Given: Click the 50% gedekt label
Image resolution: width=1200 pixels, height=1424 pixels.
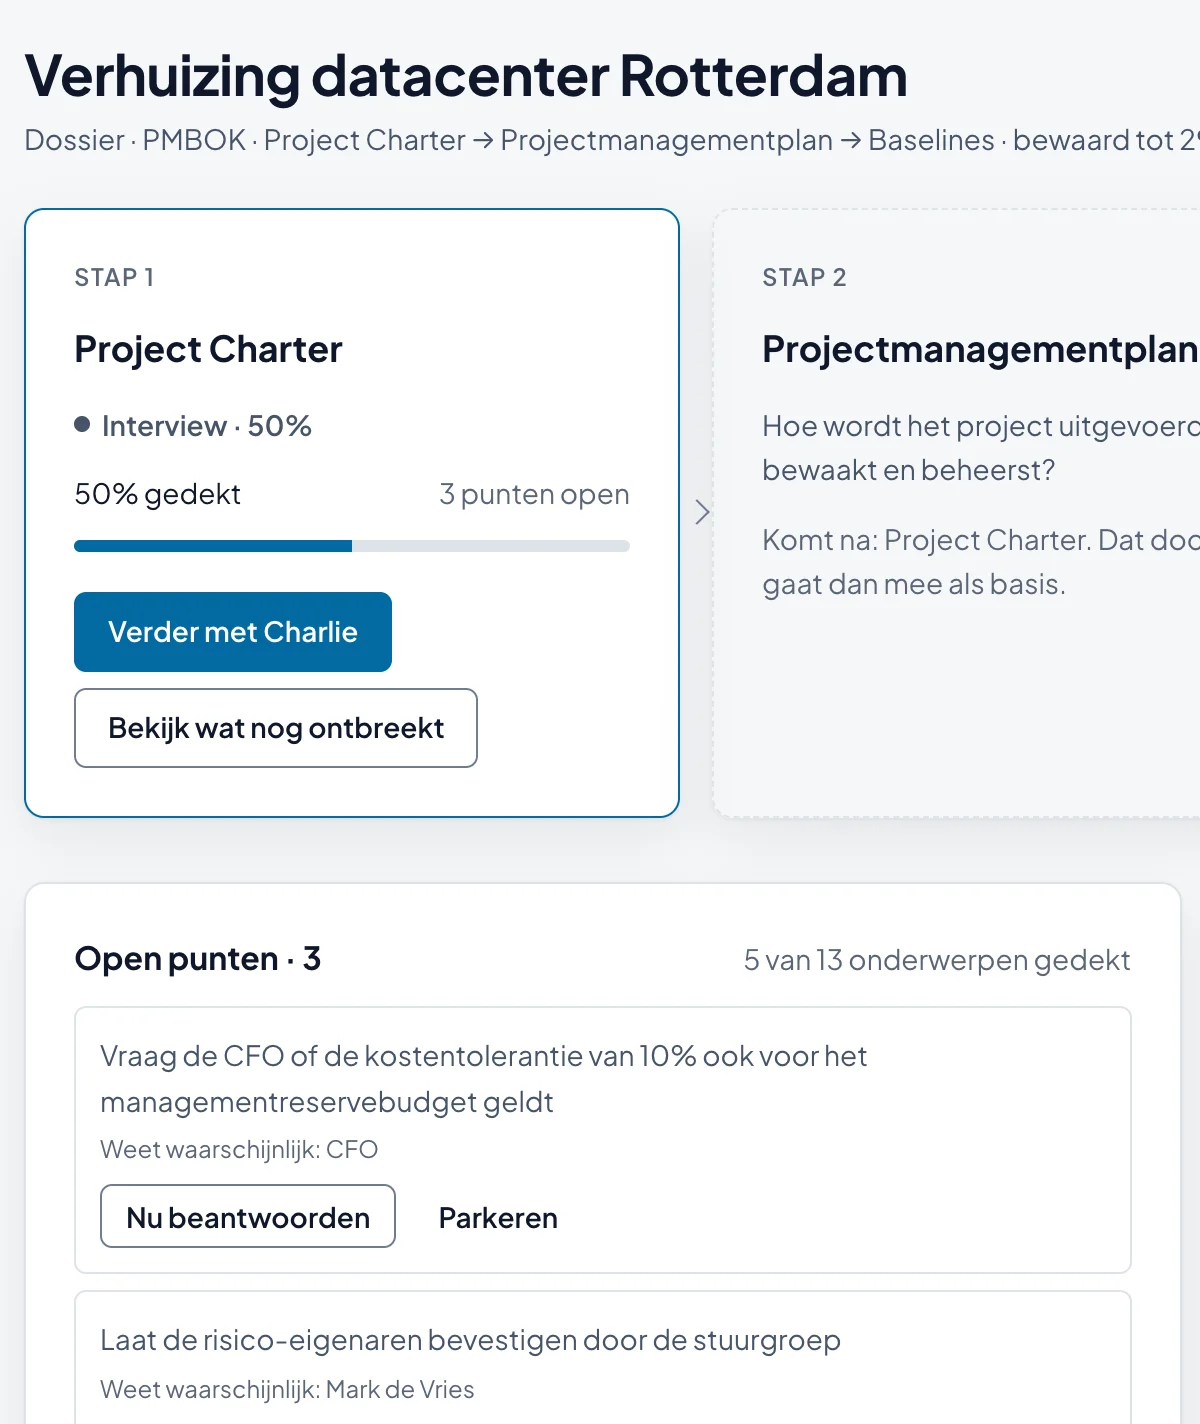Looking at the screenshot, I should (x=158, y=494).
